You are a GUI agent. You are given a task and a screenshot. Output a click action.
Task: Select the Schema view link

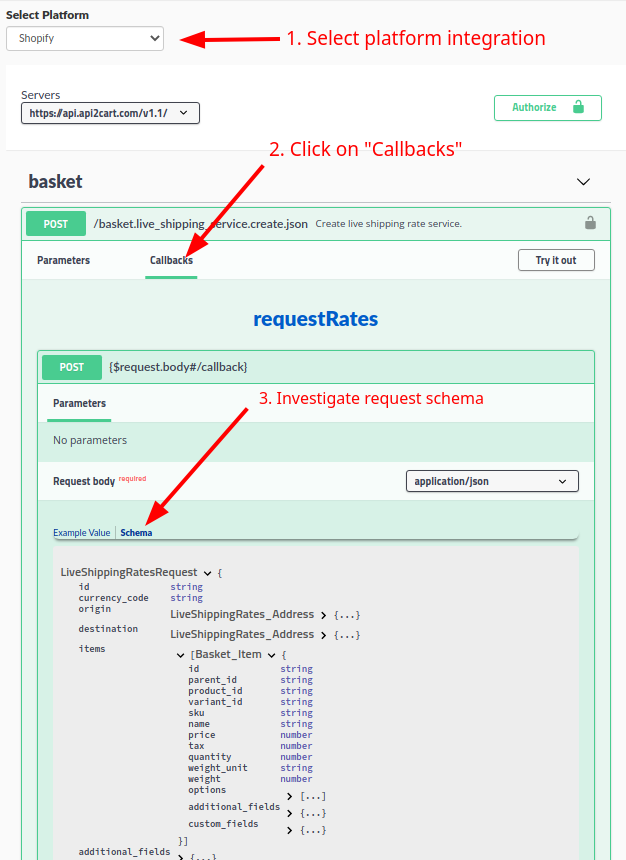[x=136, y=533]
